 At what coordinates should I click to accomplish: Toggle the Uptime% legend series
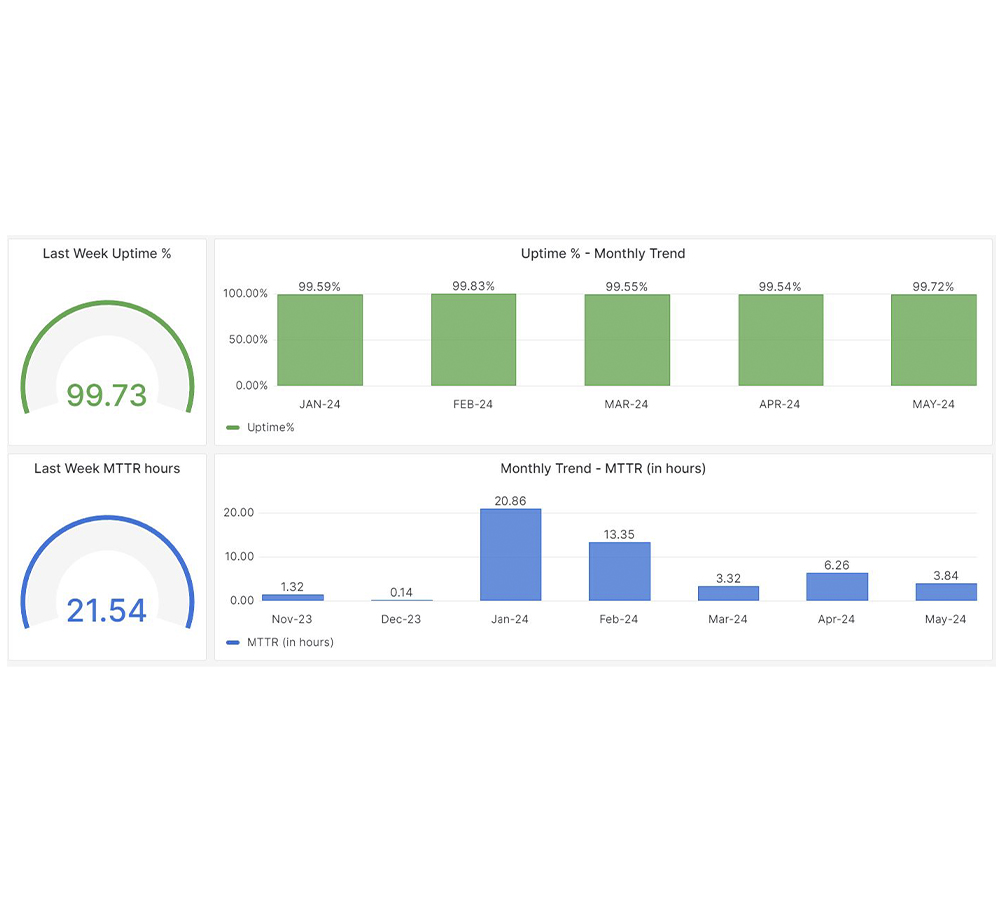(270, 427)
